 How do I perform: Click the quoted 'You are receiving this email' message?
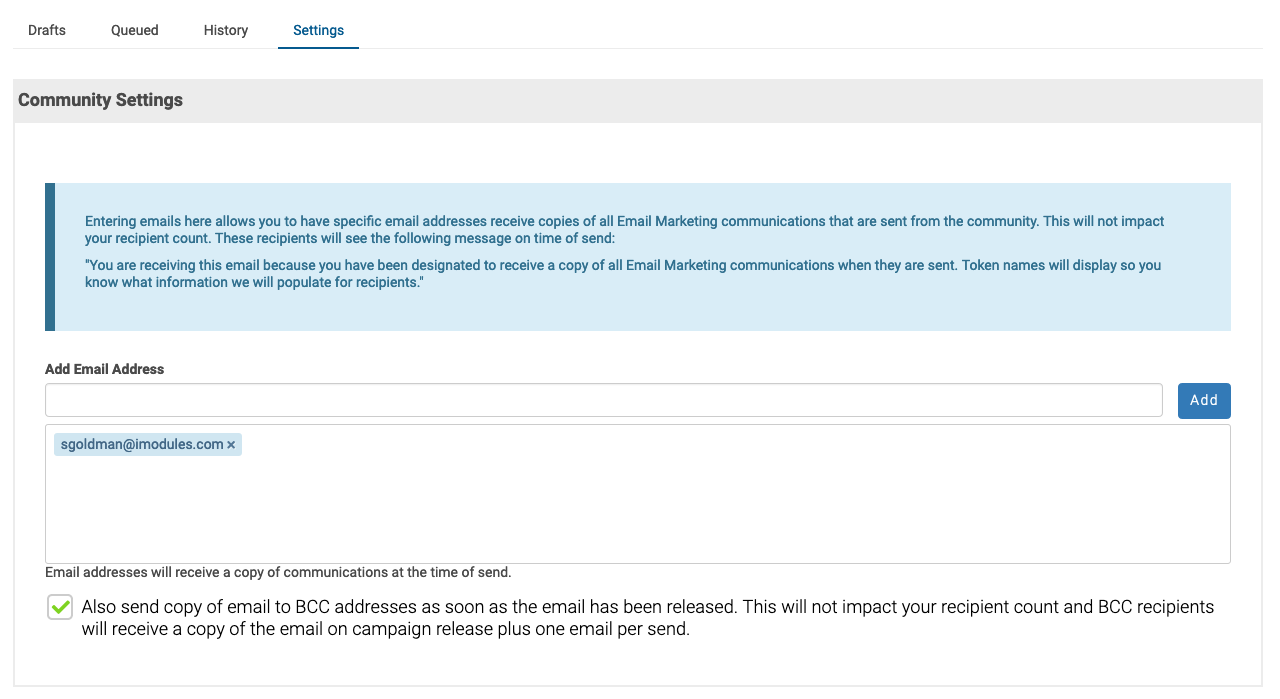(x=623, y=275)
